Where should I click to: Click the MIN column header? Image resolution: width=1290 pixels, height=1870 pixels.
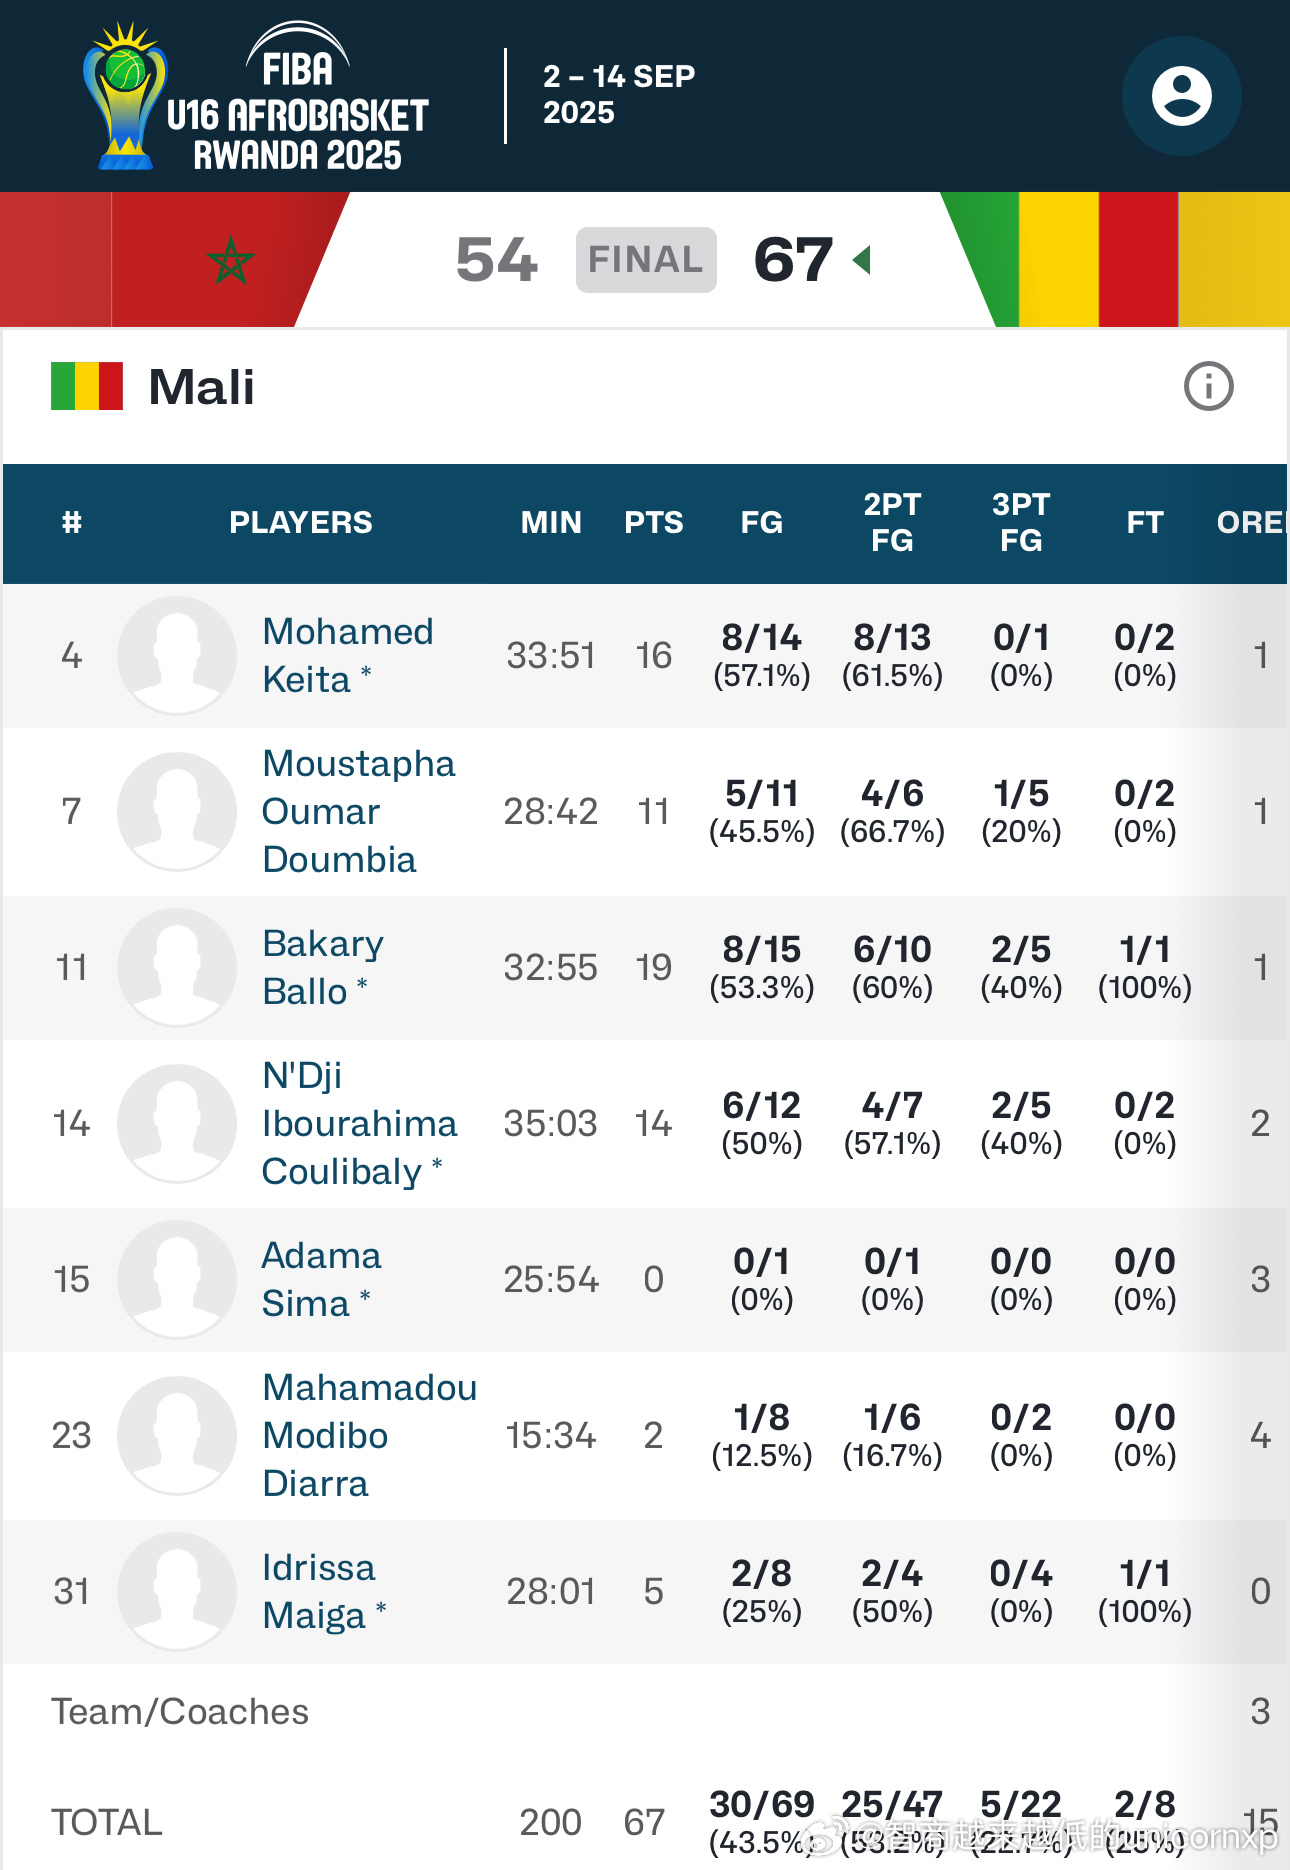(551, 522)
